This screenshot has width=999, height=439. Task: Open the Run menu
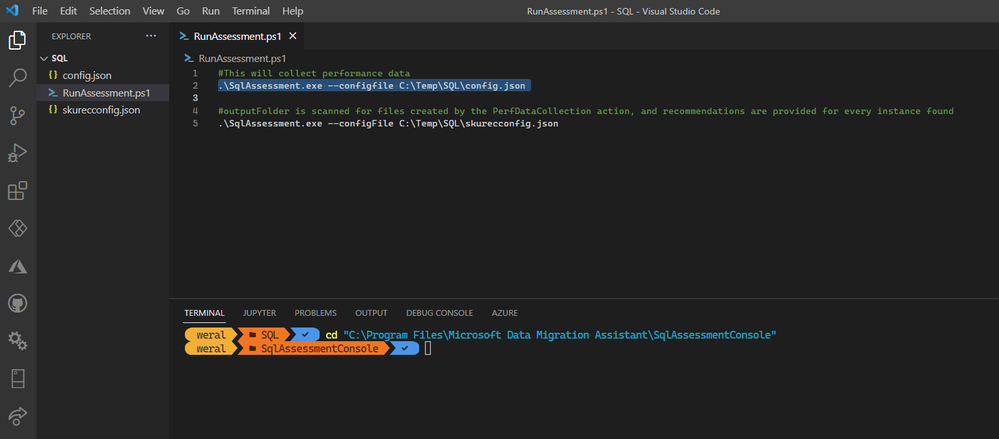(x=211, y=11)
